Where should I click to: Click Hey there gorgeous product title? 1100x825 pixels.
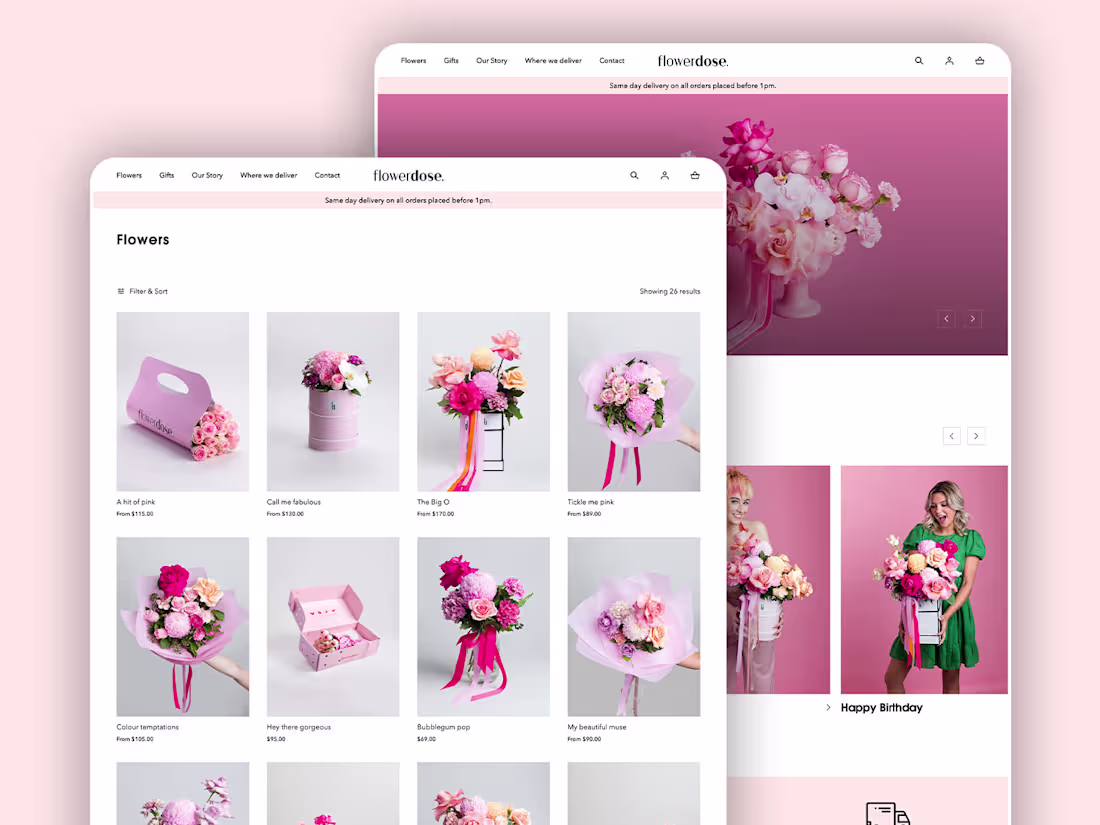(298, 727)
